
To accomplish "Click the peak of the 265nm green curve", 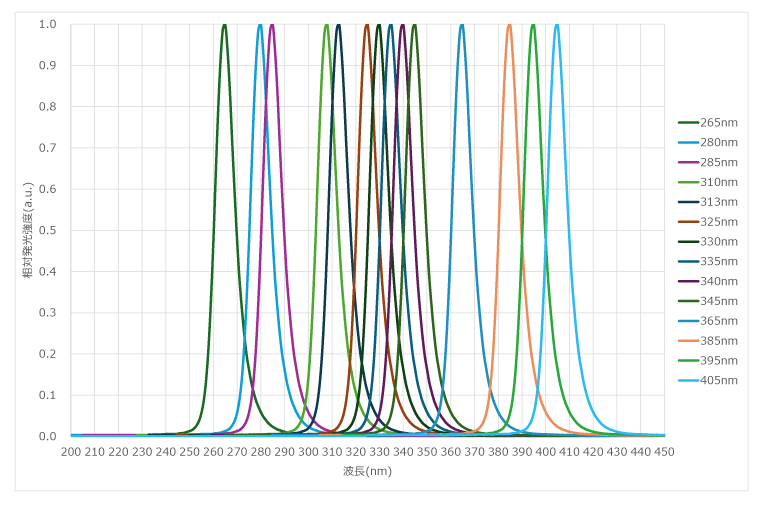I will 224,25.
